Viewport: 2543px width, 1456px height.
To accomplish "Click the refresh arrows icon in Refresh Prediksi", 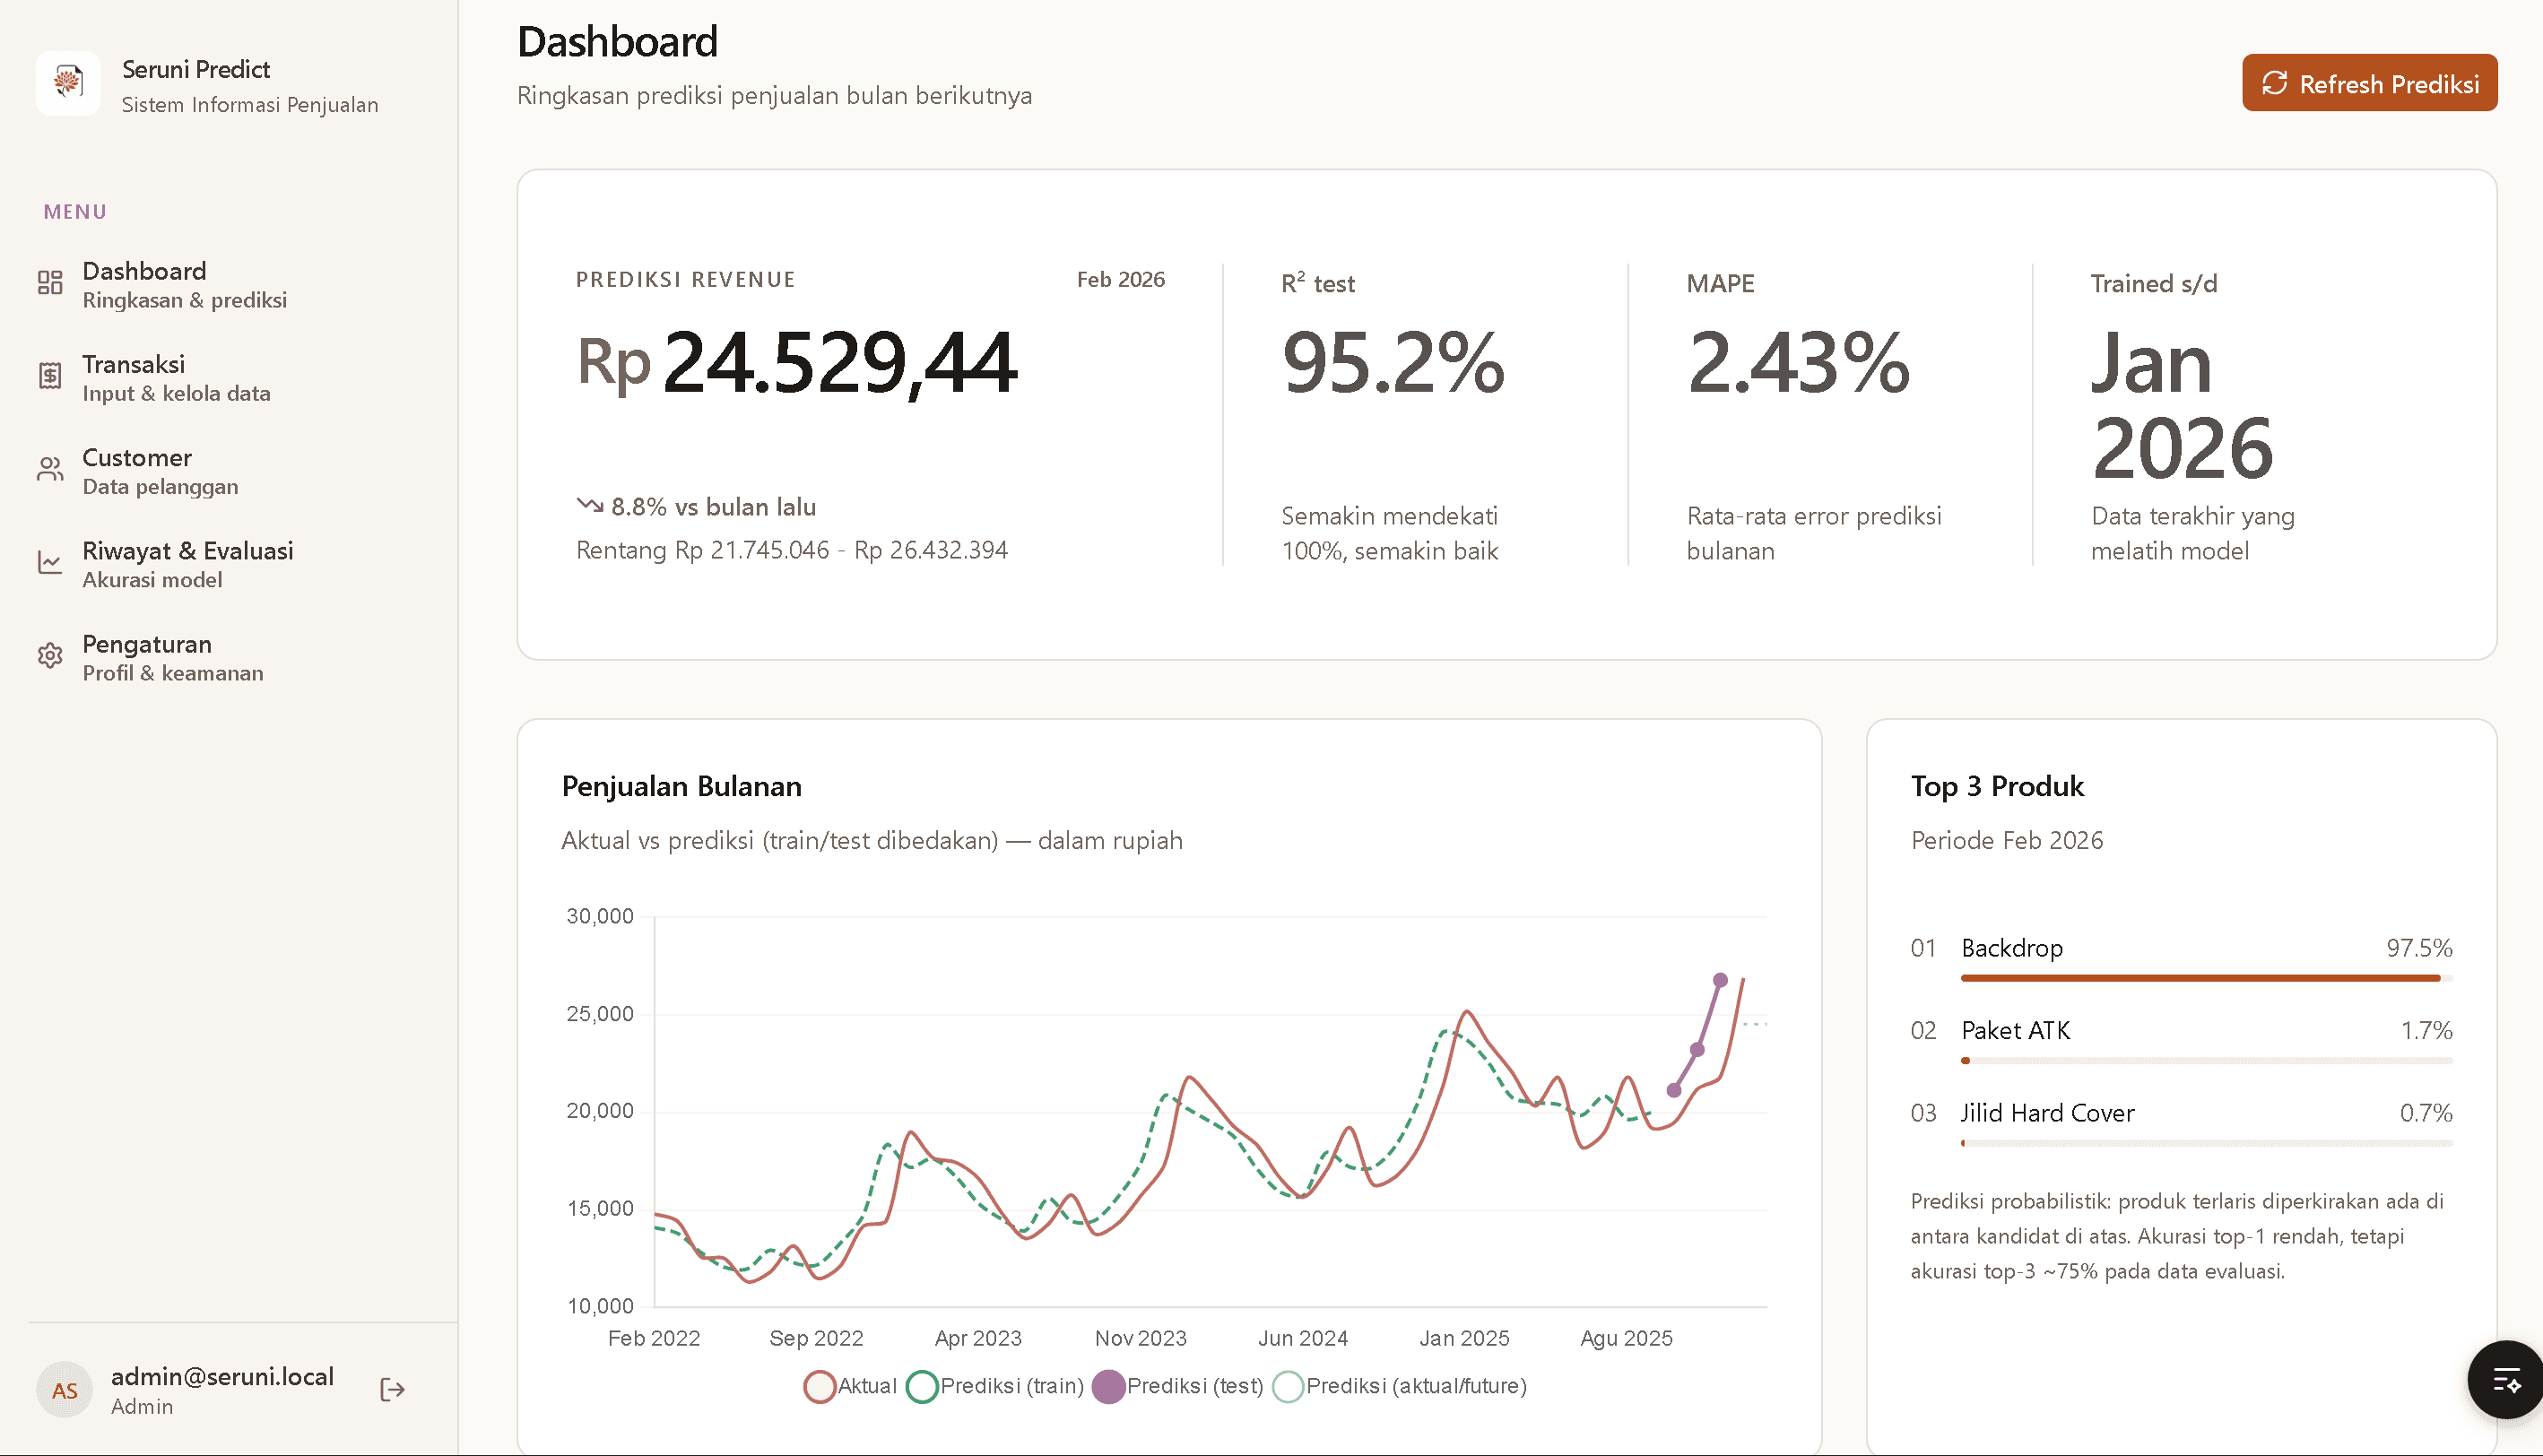I will click(x=2275, y=83).
